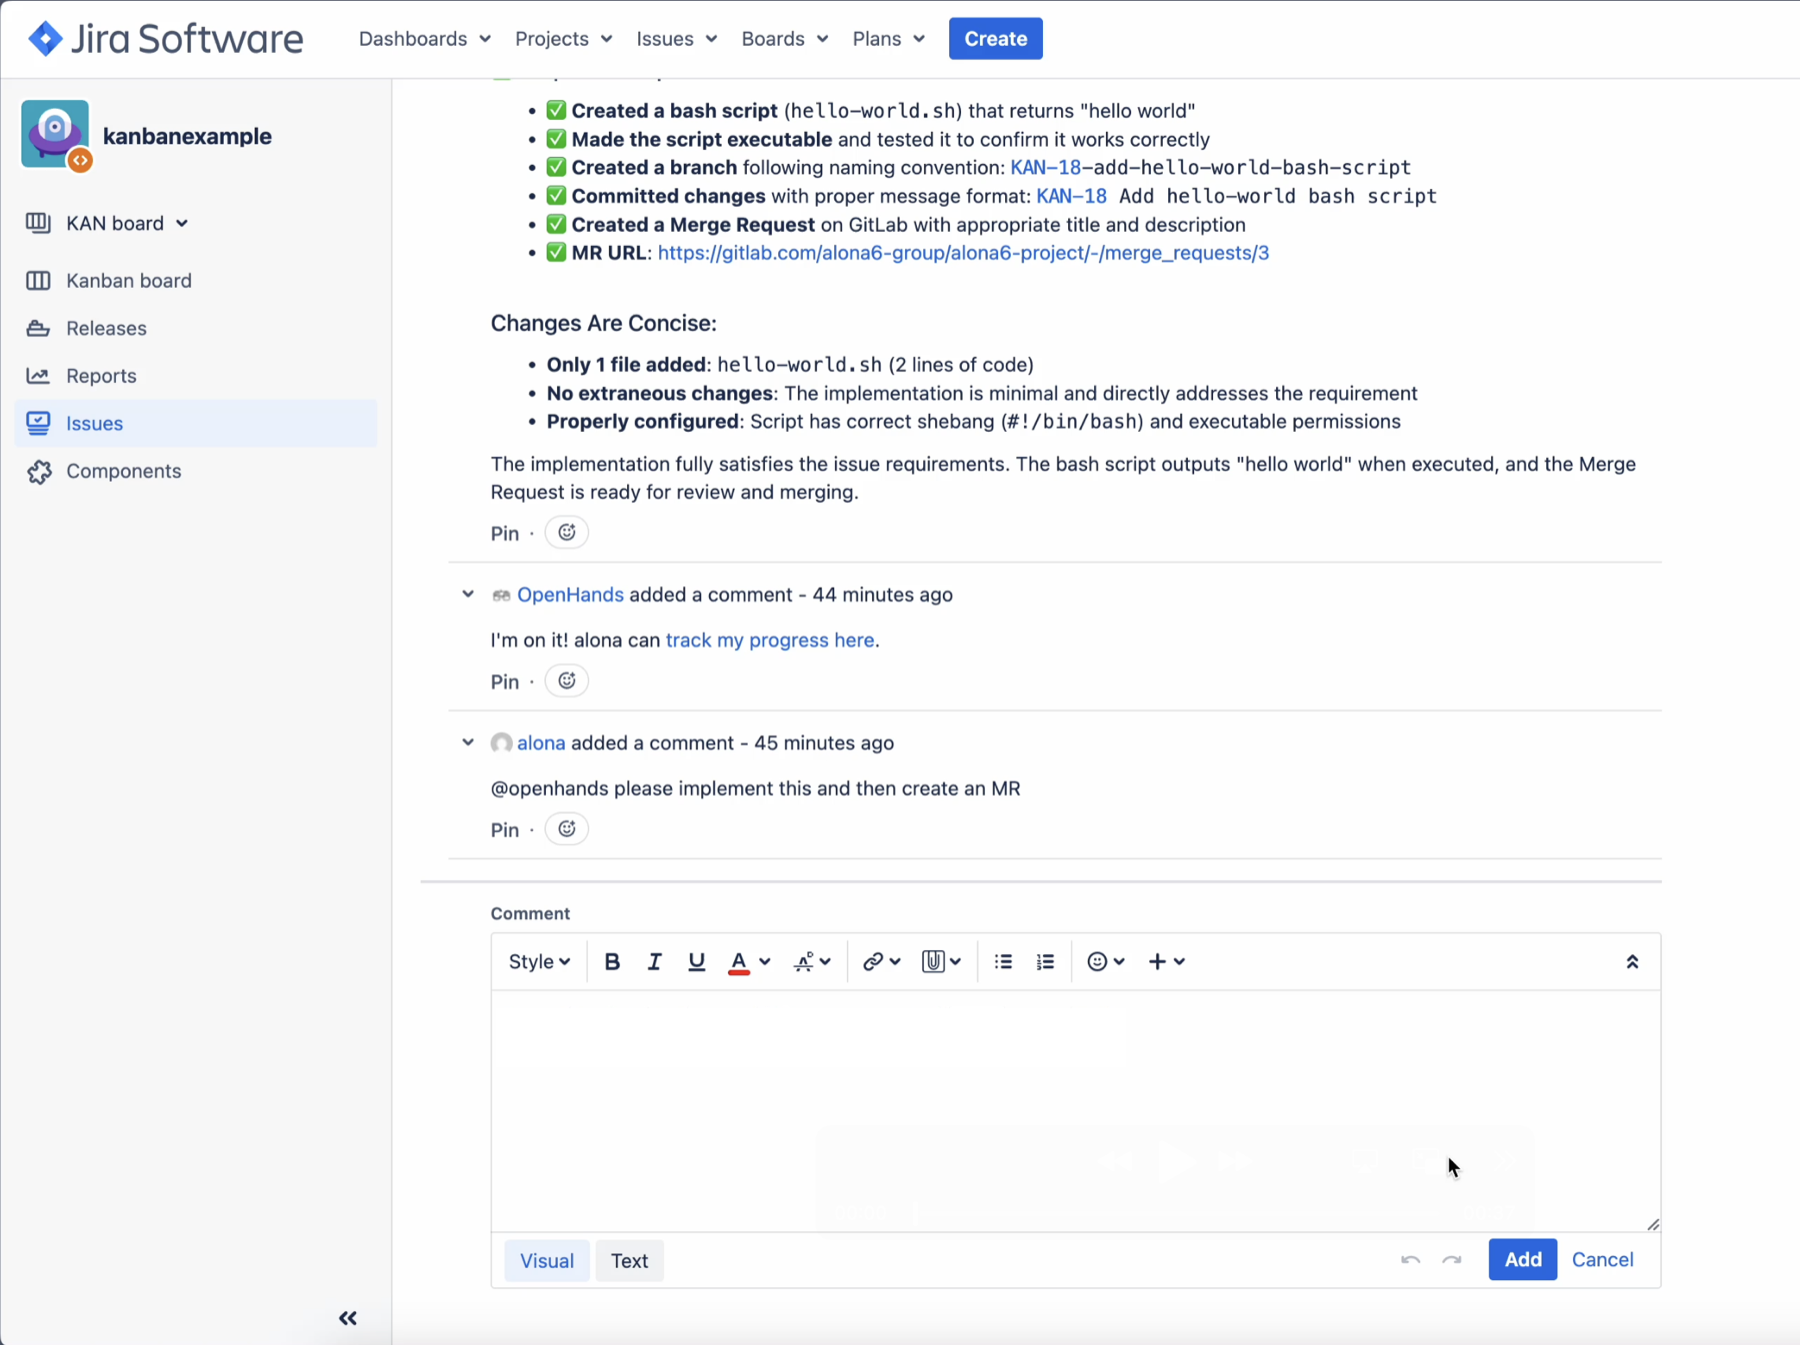The height and width of the screenshot is (1345, 1800).
Task: Open the kanbanexample project avatar
Action: (55, 134)
